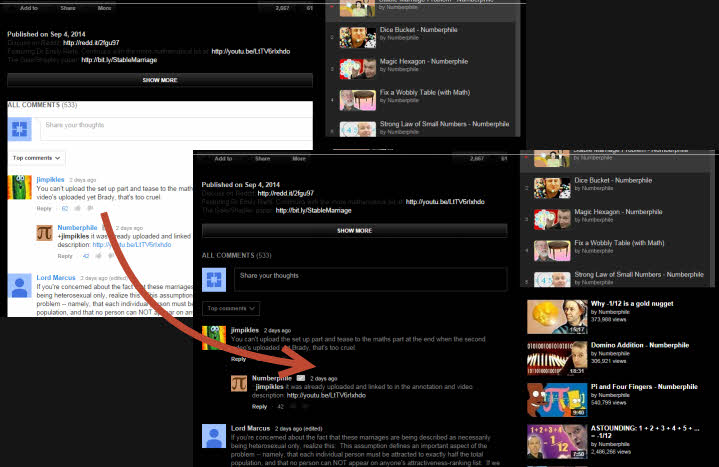Play Magic Hexagon thumbnail in back playlist
Image resolution: width=719 pixels, height=467 pixels.
358,69
